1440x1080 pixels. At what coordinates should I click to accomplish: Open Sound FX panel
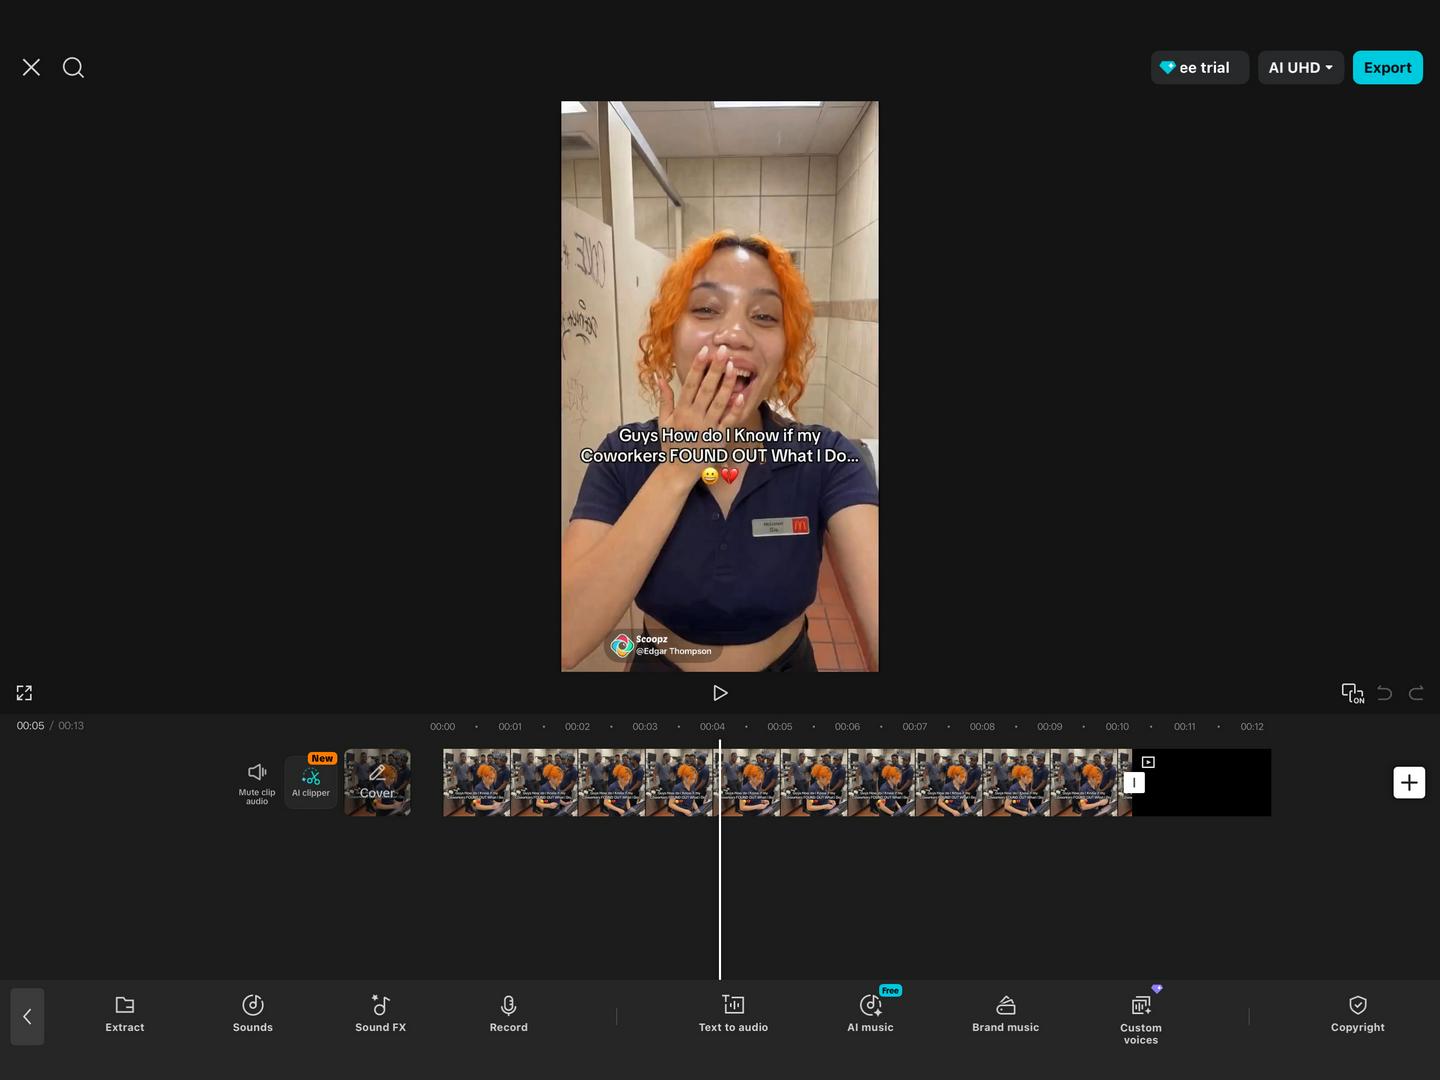(x=380, y=1013)
